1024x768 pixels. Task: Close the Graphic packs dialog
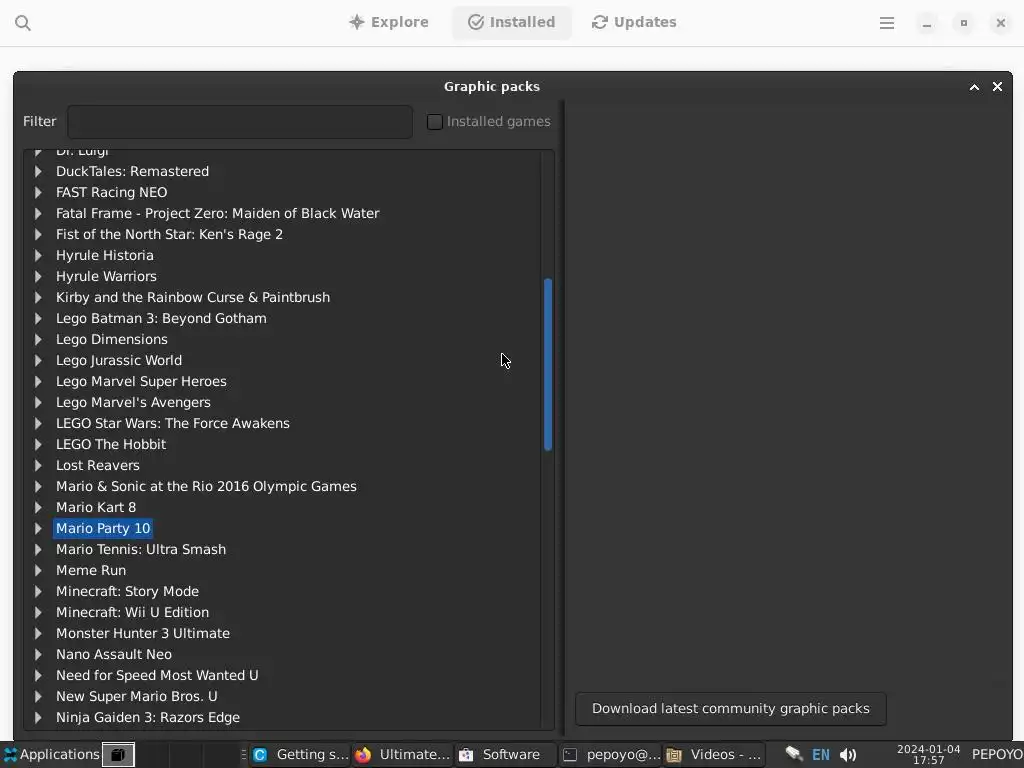[997, 86]
